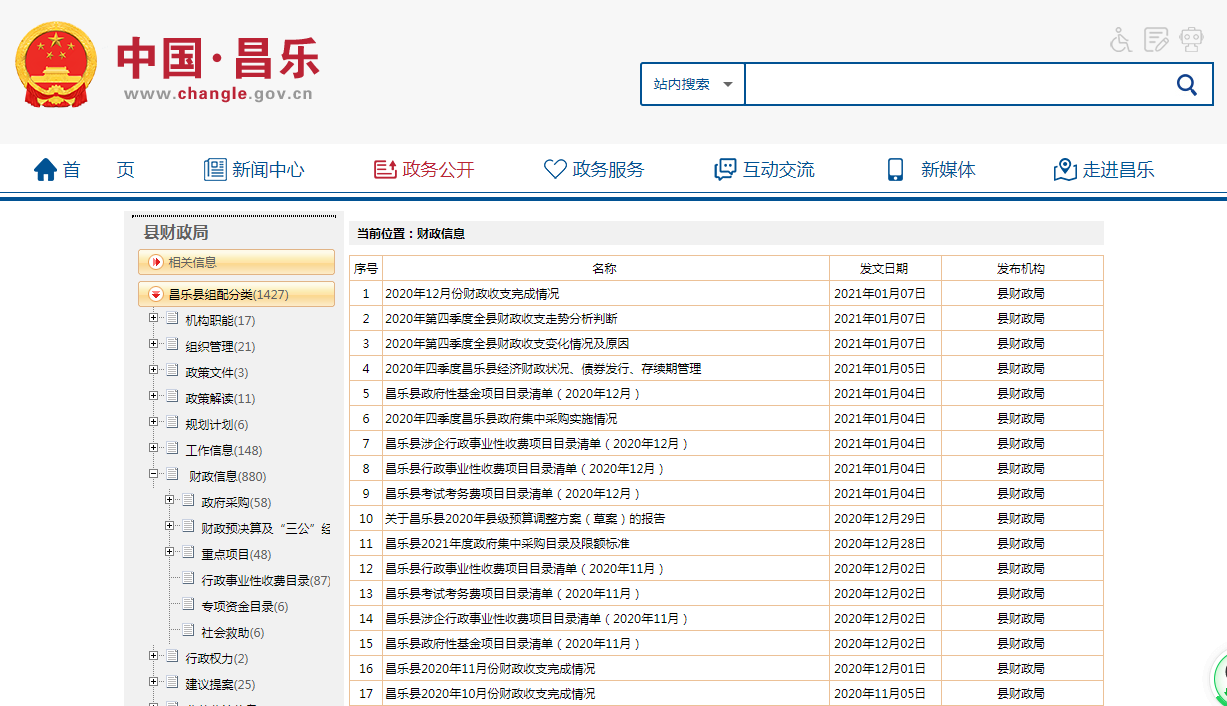The image size is (1227, 706).
Task: Collapse the 财政信息 tree node
Action: [x=154, y=475]
